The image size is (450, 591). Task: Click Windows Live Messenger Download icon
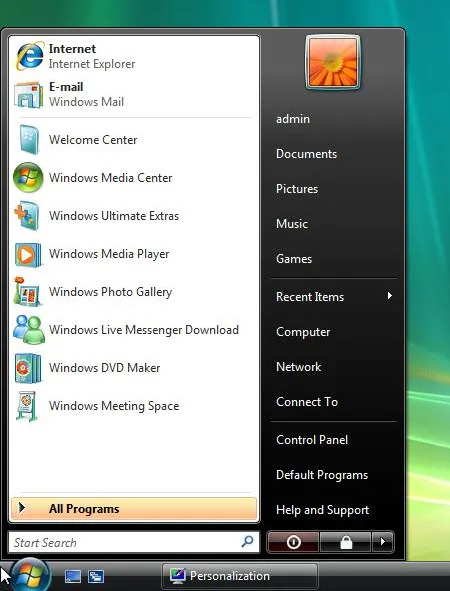29,329
